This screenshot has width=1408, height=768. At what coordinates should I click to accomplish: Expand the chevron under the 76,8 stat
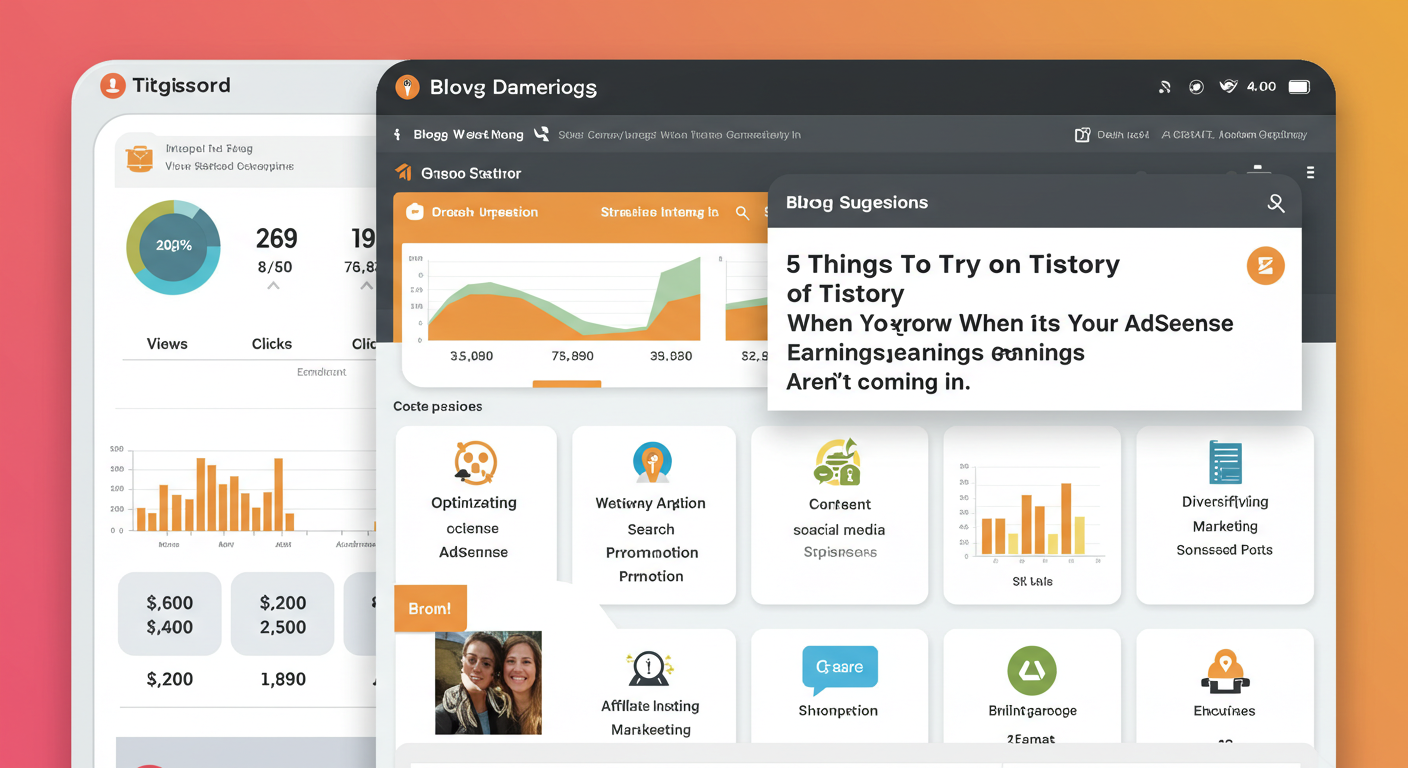[366, 286]
